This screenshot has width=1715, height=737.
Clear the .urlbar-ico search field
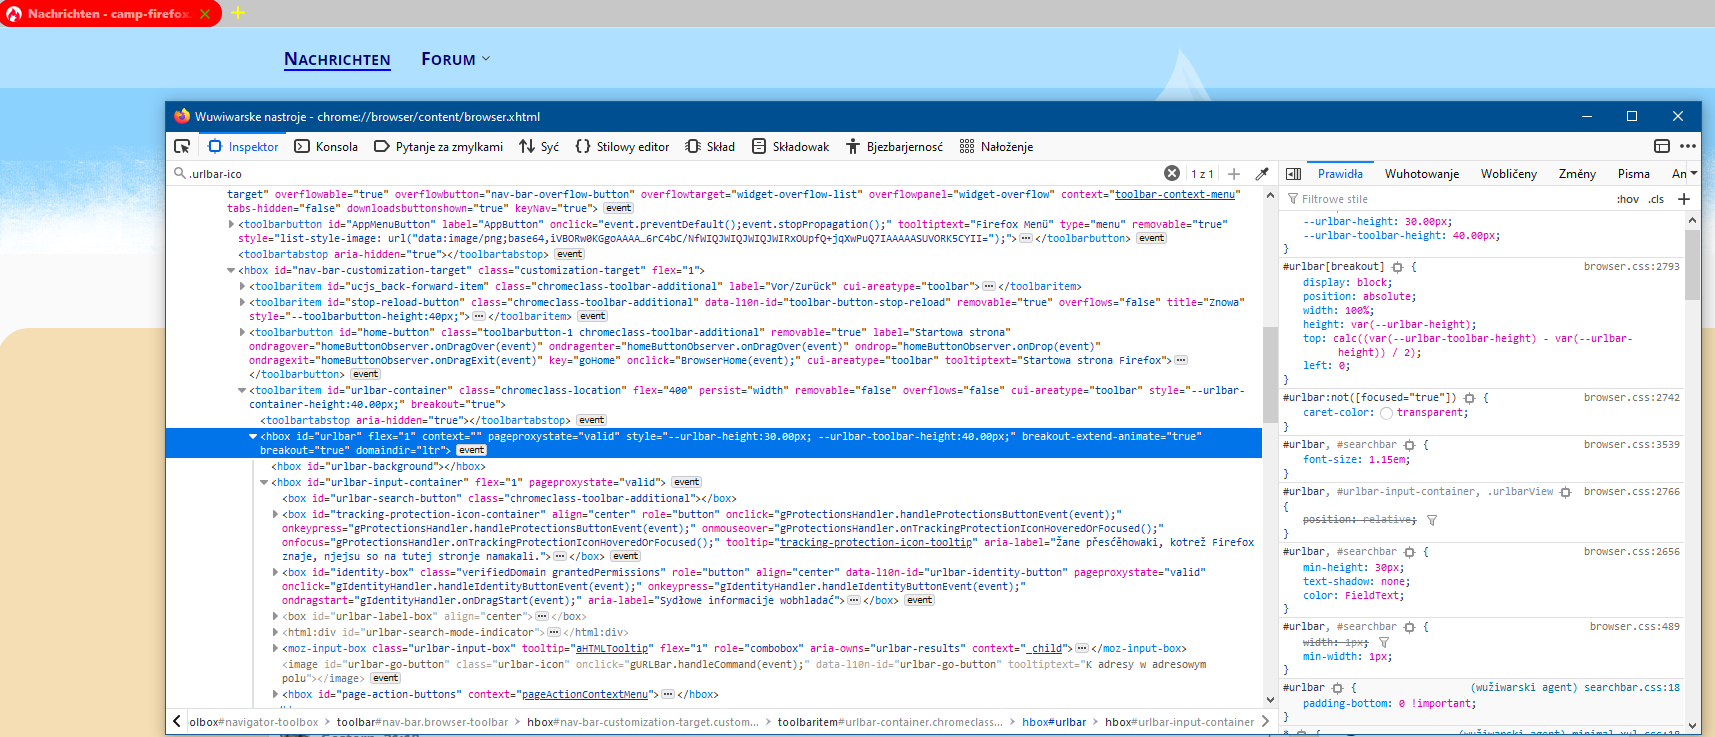[x=1171, y=174]
